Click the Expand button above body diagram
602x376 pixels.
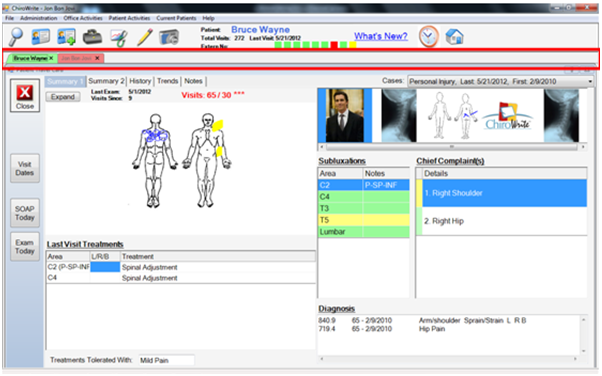coord(63,97)
